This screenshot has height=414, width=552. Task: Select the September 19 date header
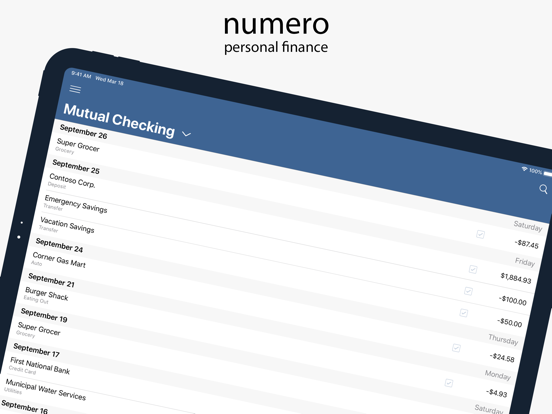coord(44,315)
